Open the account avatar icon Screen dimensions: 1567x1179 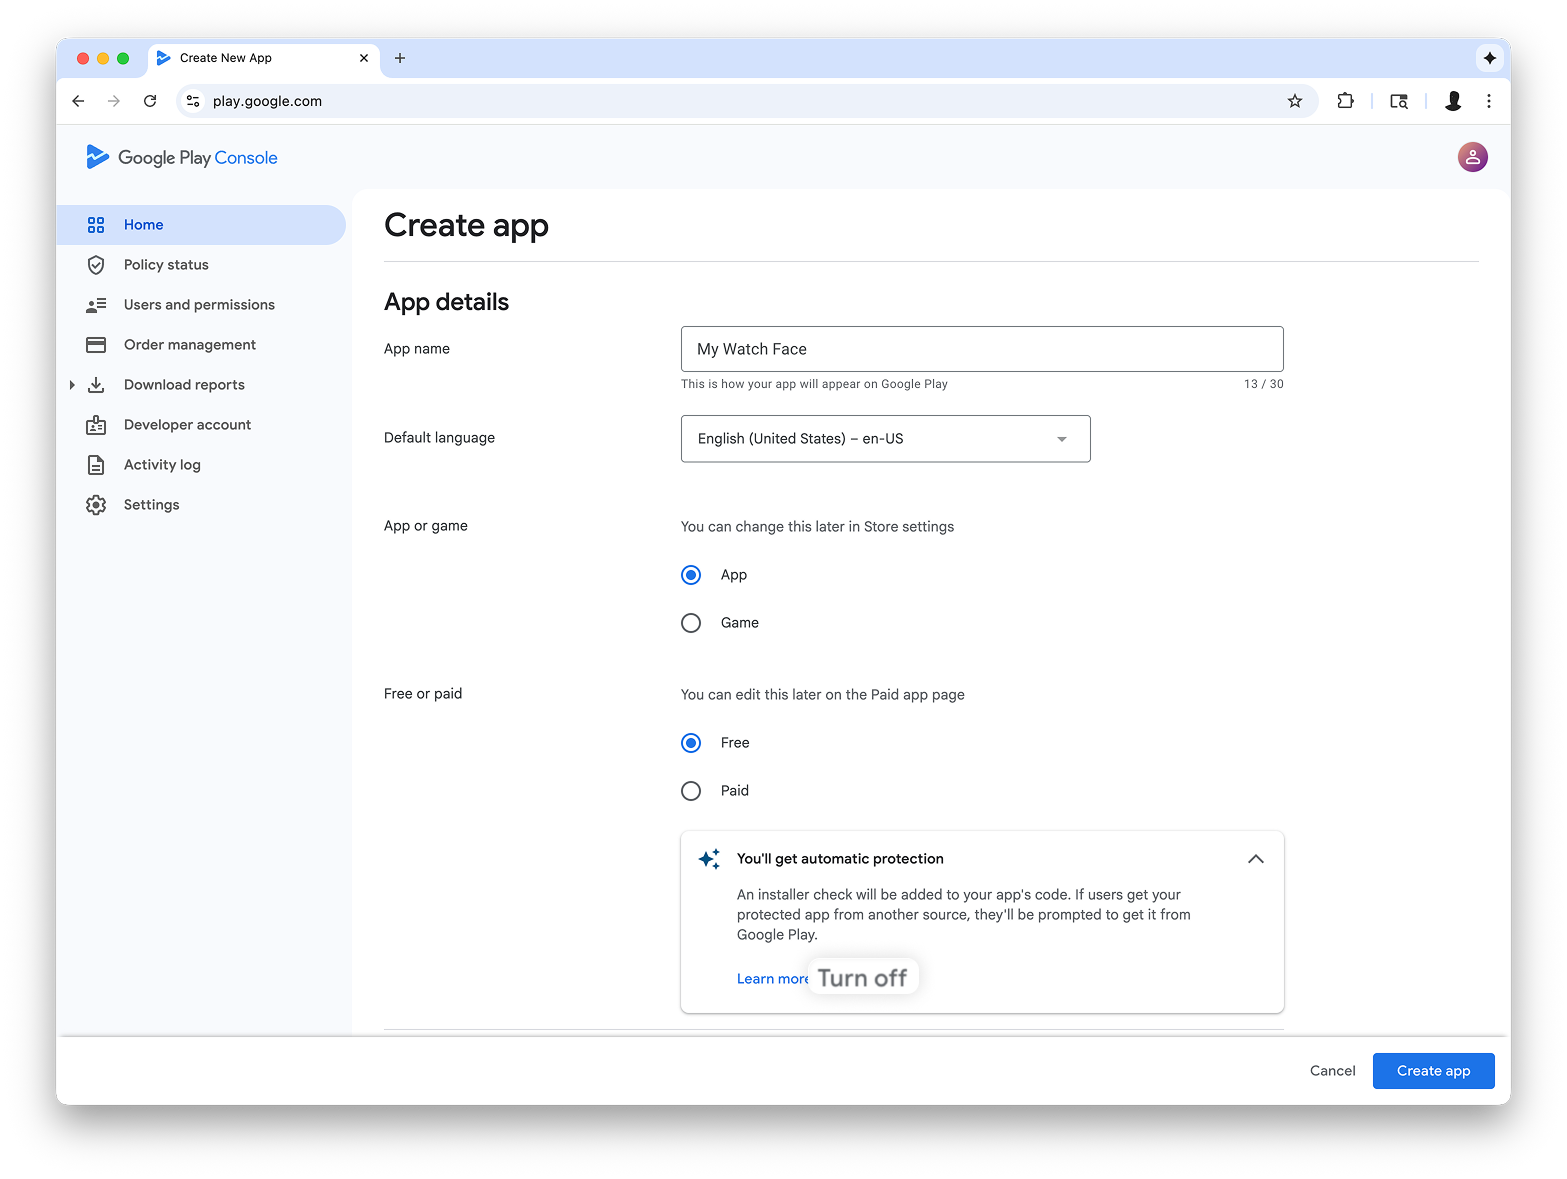tap(1472, 157)
